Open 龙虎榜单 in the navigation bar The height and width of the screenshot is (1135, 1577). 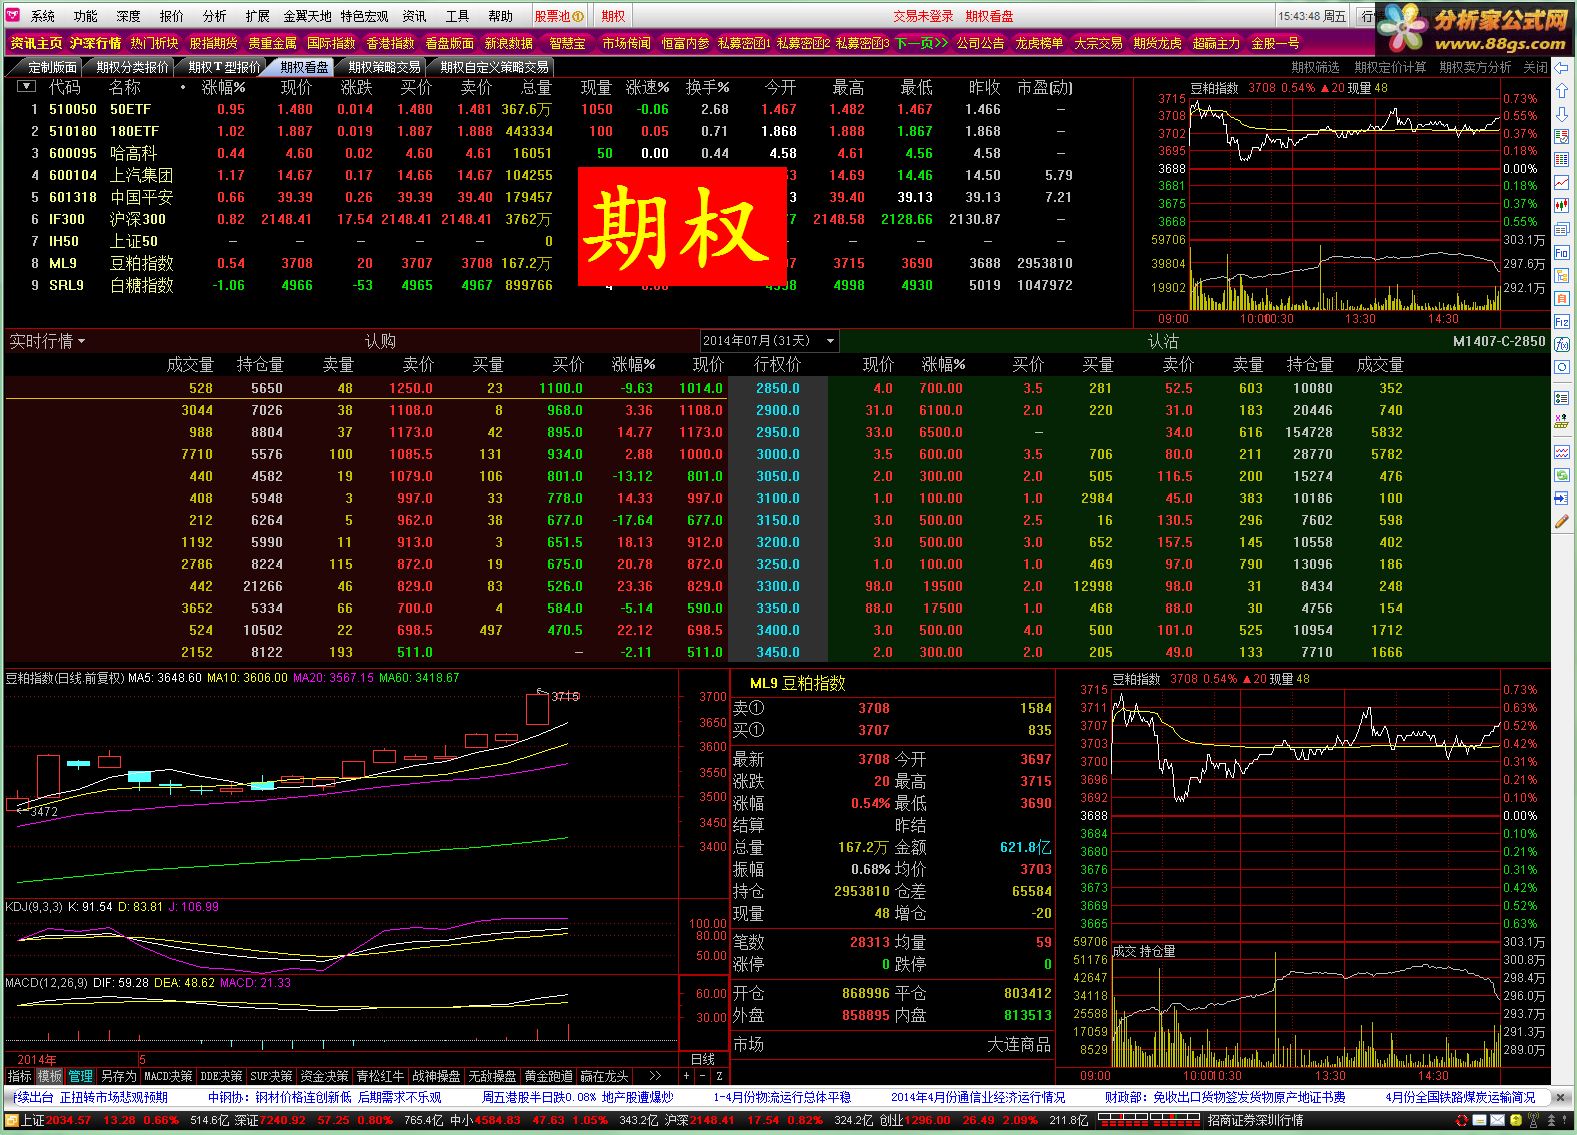pyautogui.click(x=1039, y=43)
